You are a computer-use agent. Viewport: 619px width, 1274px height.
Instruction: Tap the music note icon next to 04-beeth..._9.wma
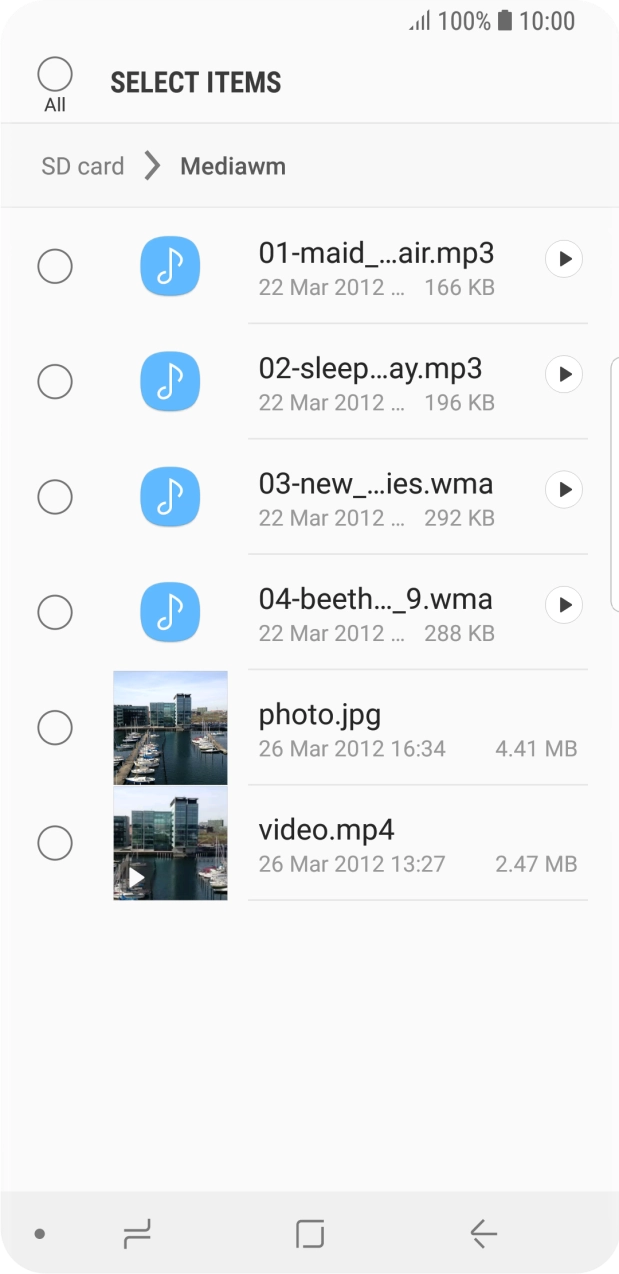coord(170,611)
